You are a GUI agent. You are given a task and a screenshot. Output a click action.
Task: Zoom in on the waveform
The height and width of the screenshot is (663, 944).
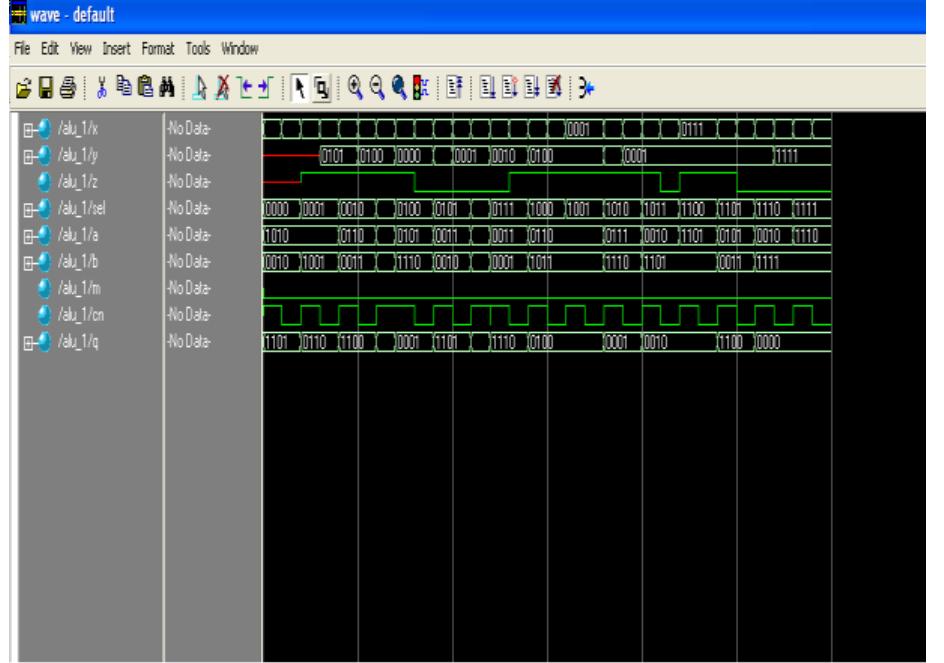355,88
